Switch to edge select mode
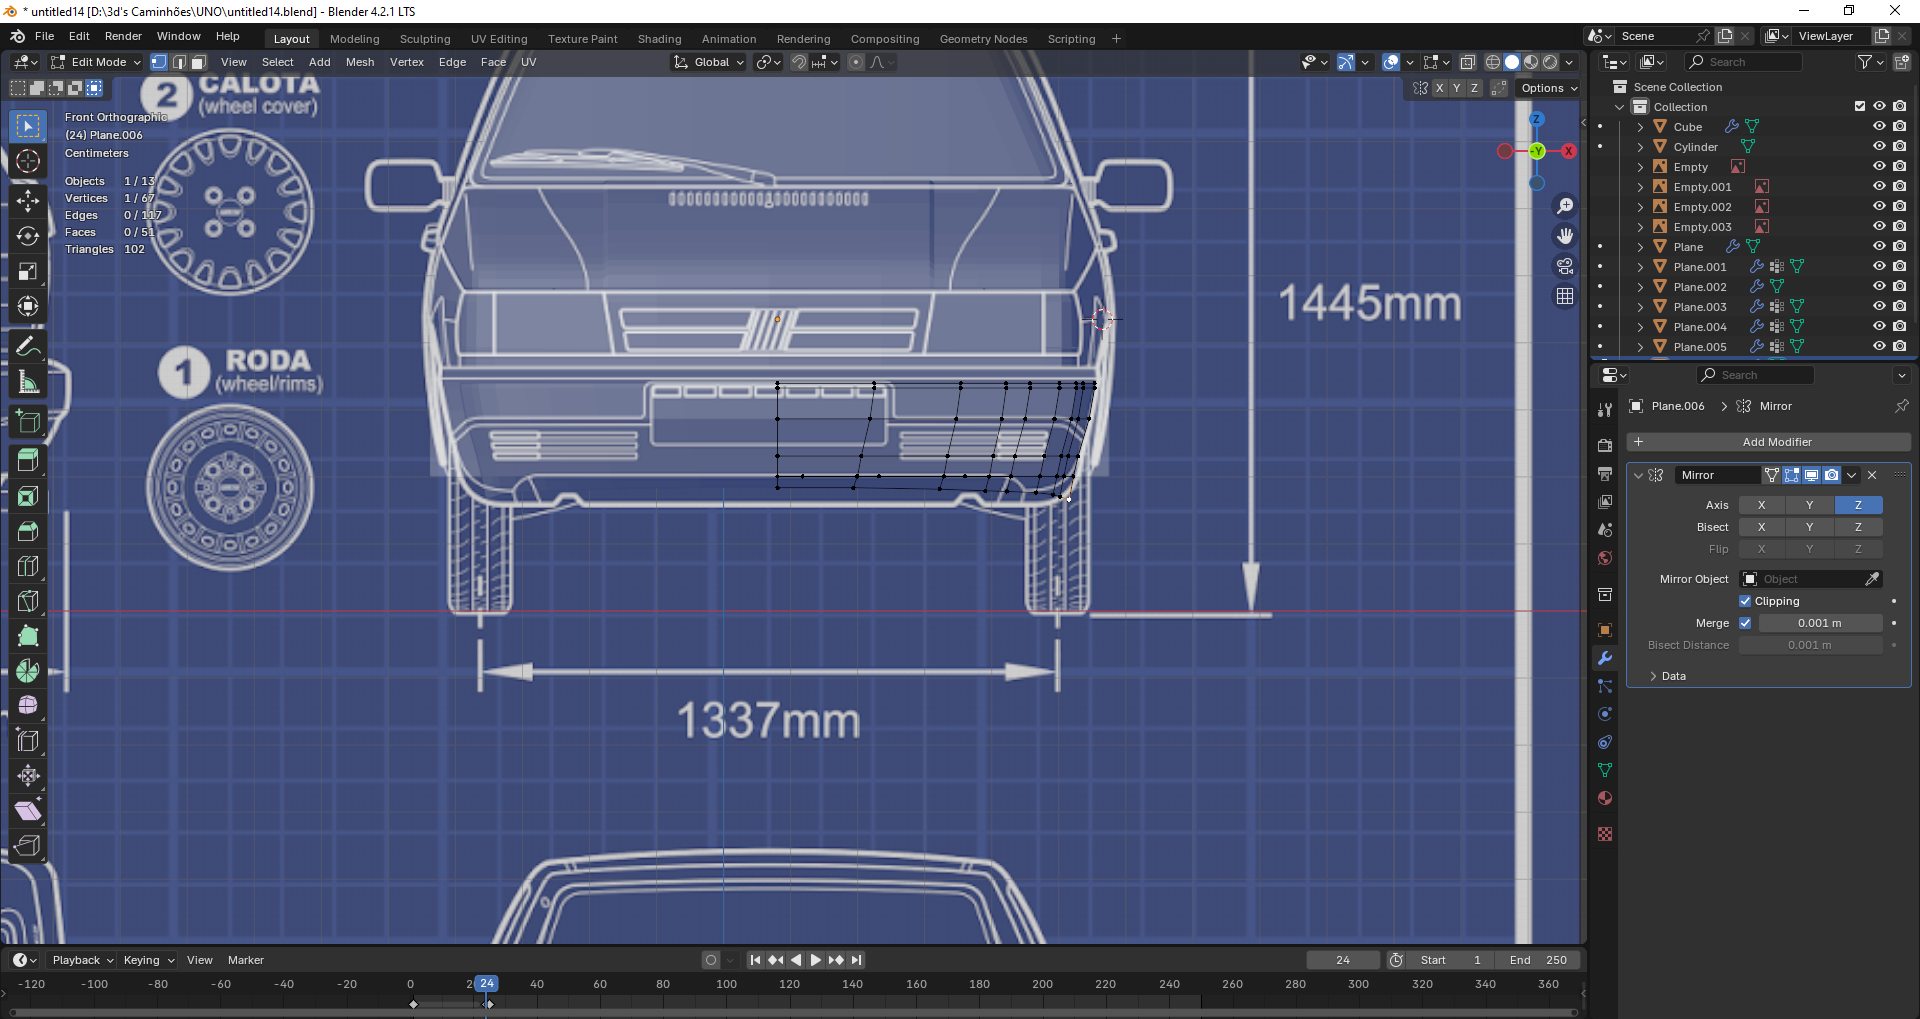The image size is (1920, 1019). point(179,62)
